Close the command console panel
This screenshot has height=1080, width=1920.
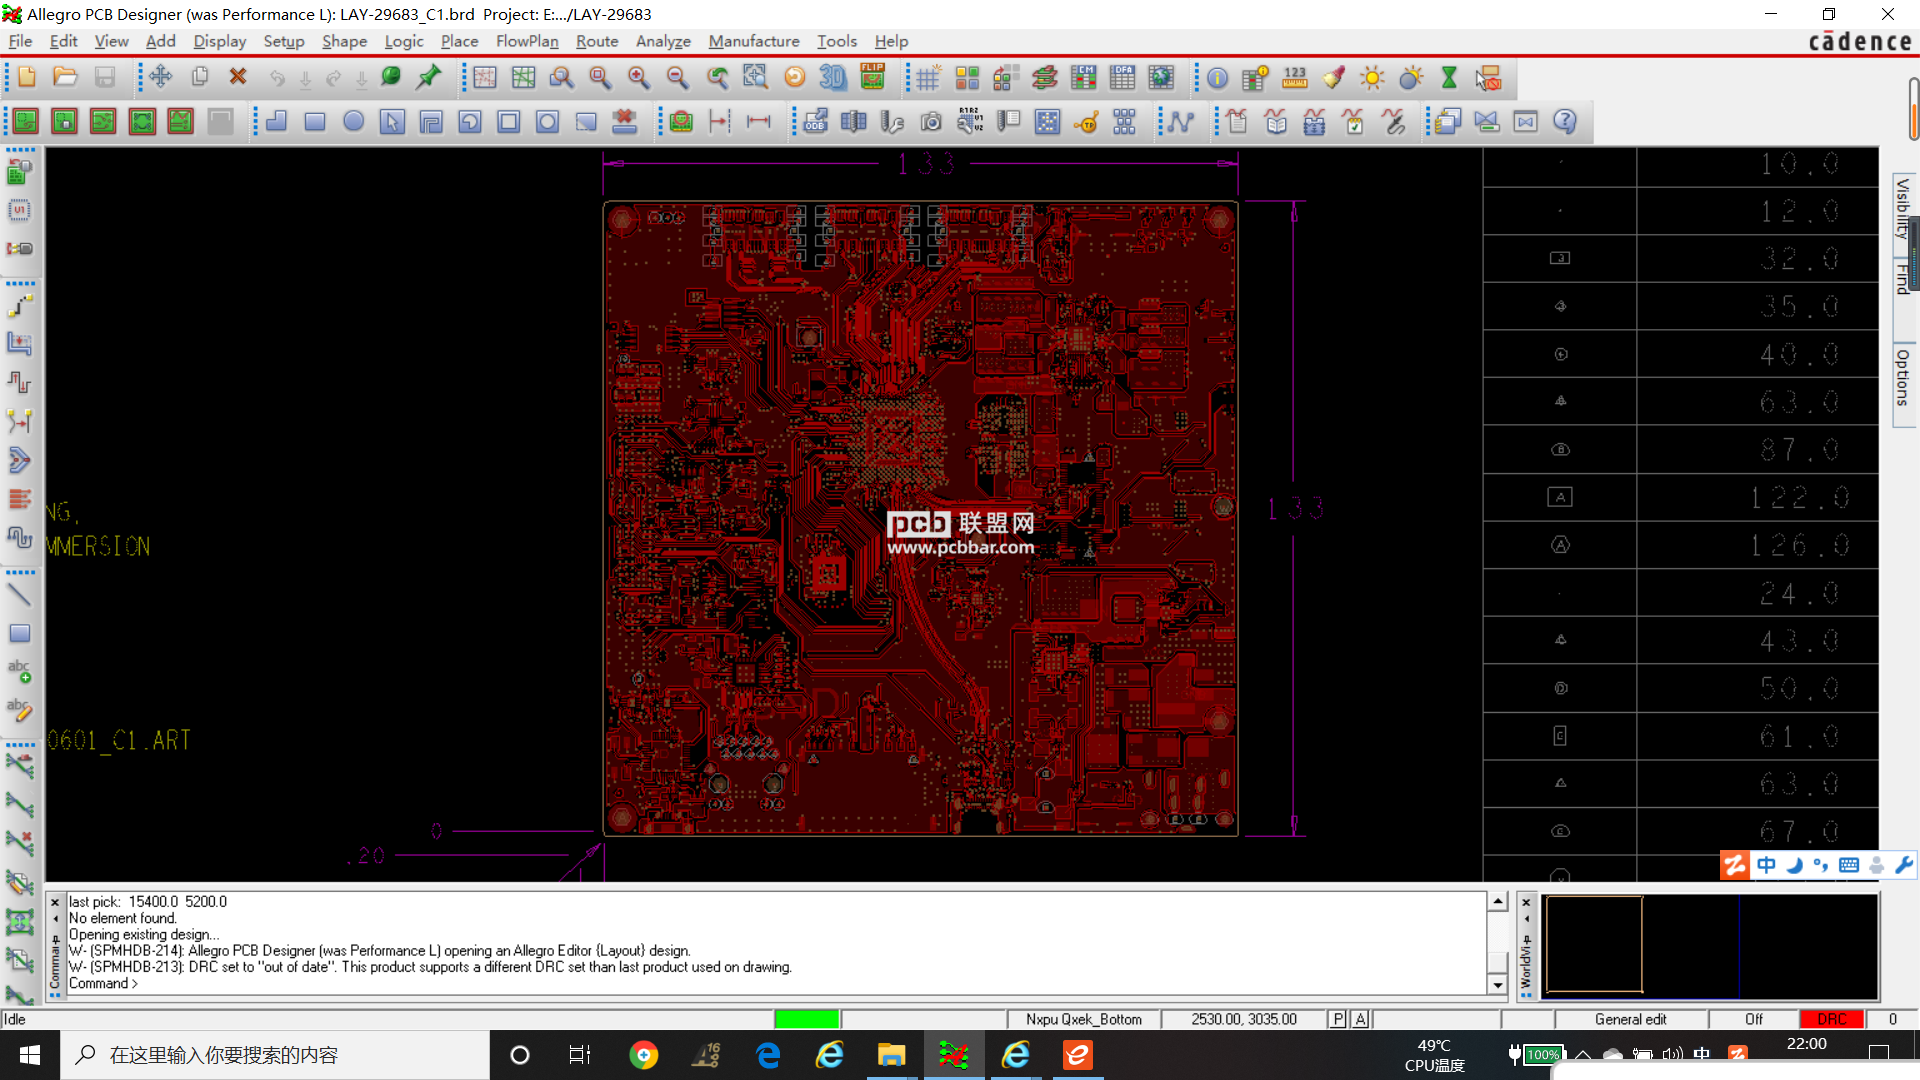point(55,902)
